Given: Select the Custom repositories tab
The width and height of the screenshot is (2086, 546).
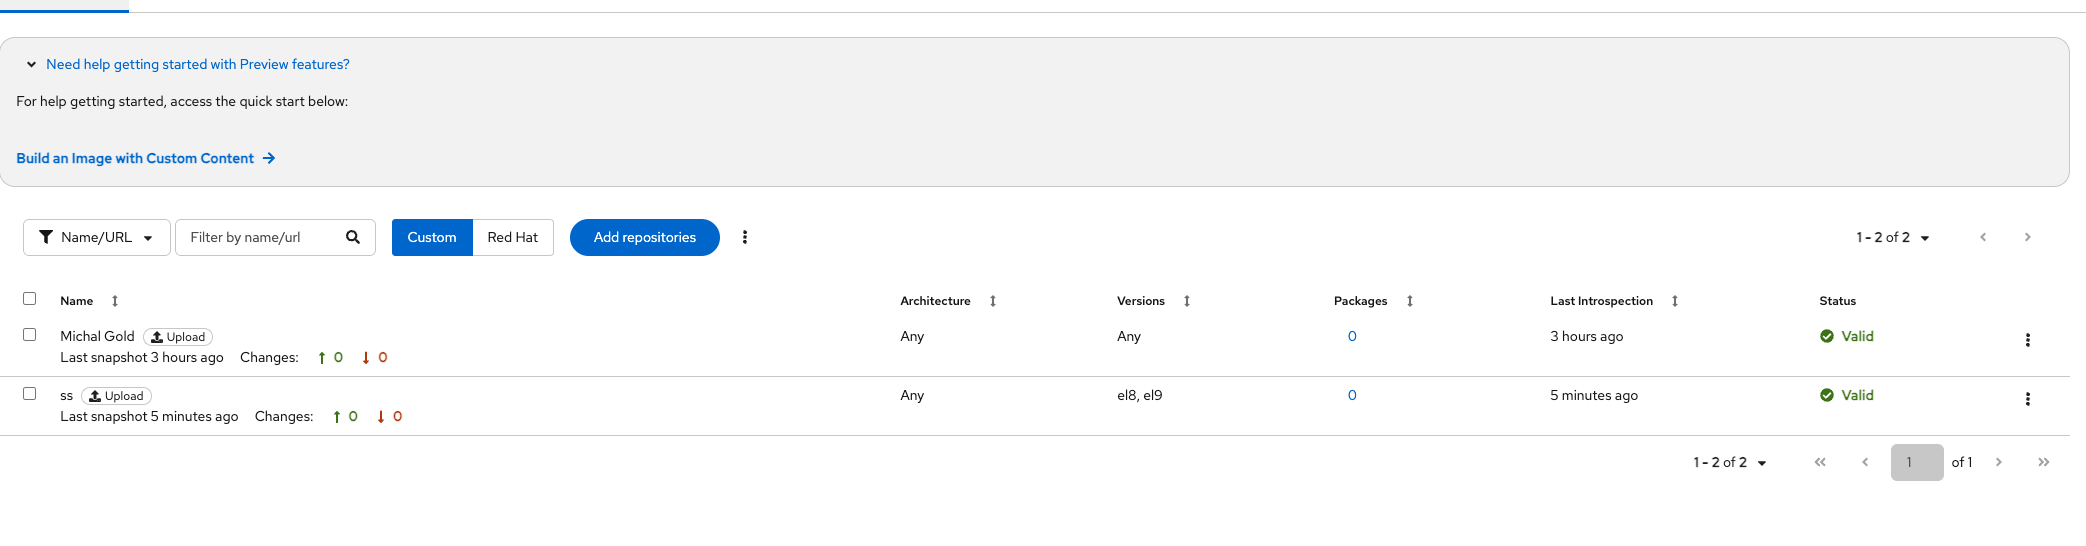Looking at the screenshot, I should (432, 237).
